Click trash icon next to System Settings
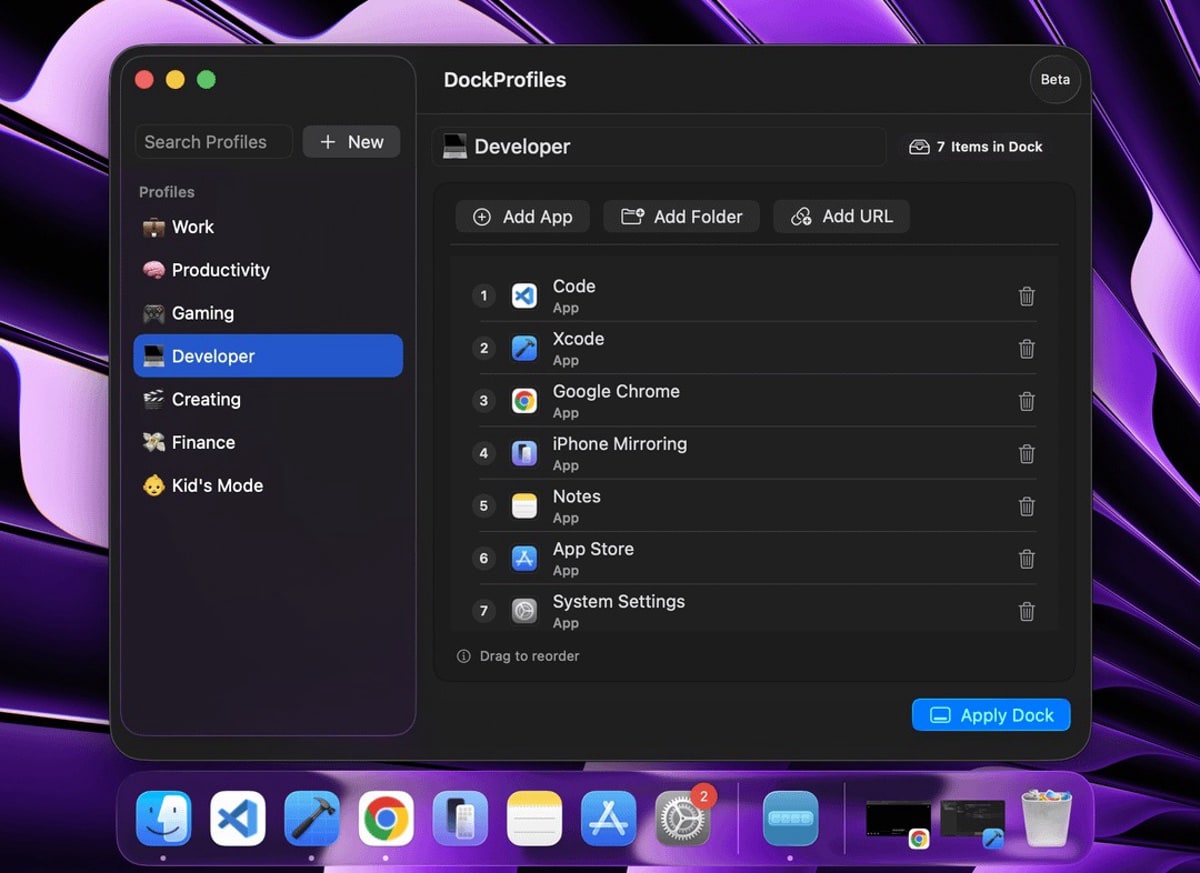Viewport: 1200px width, 873px height. [1026, 611]
